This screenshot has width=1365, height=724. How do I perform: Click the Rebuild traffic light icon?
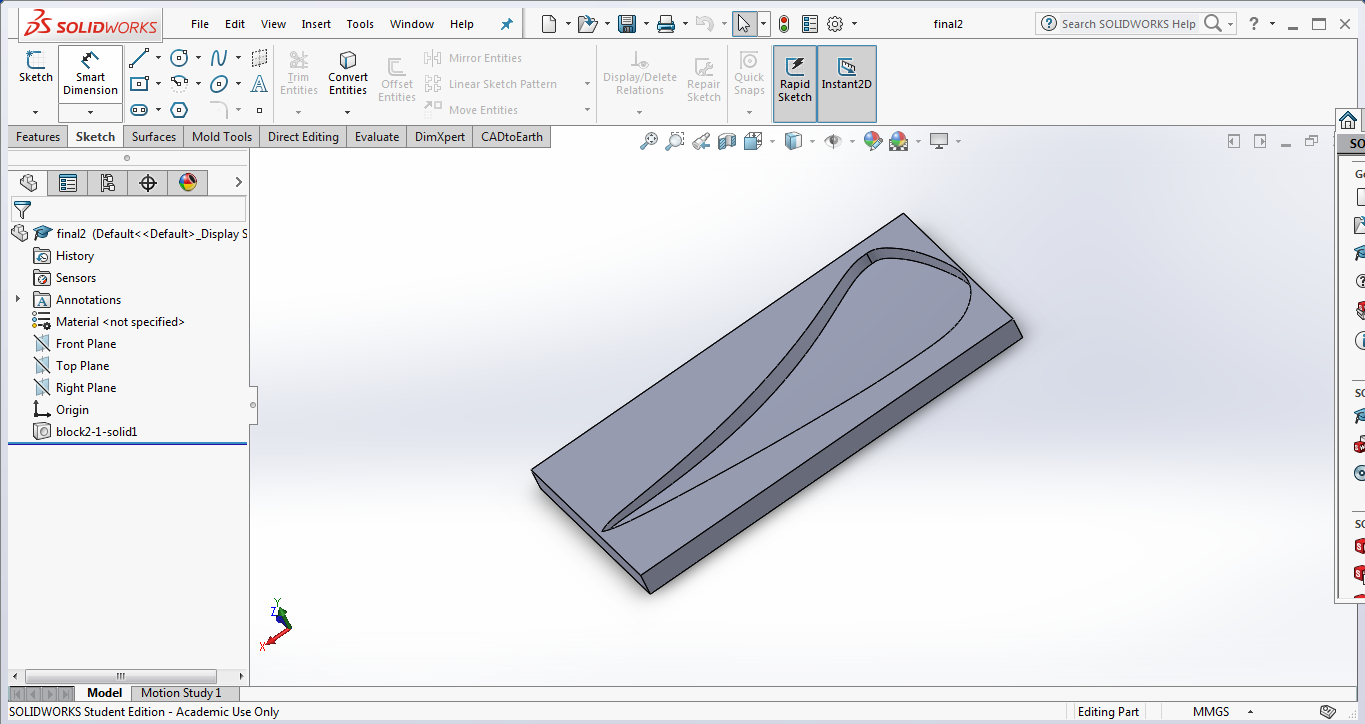784,24
